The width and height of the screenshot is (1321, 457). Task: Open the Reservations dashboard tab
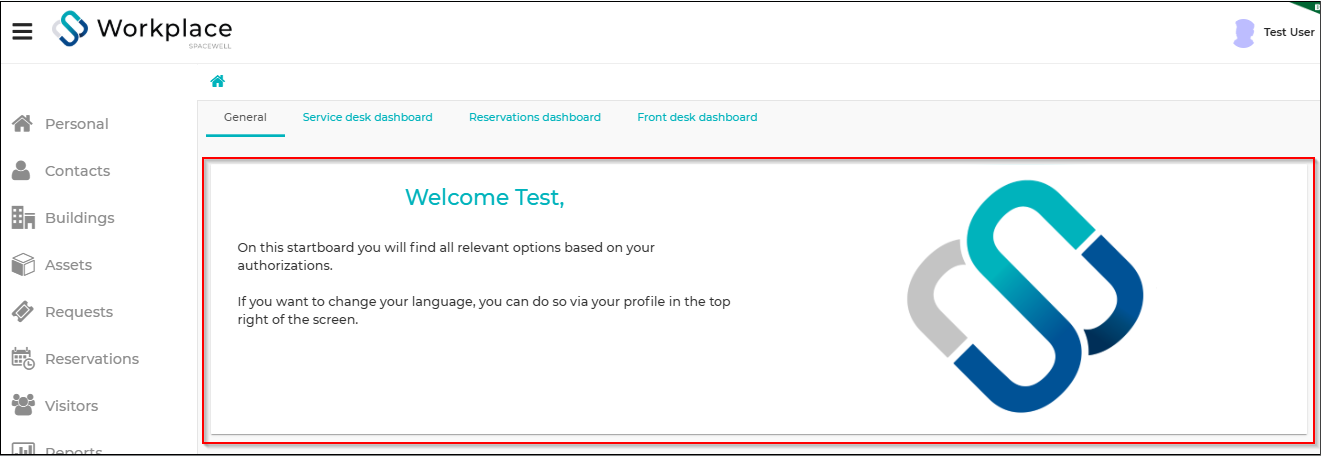pyautogui.click(x=535, y=117)
